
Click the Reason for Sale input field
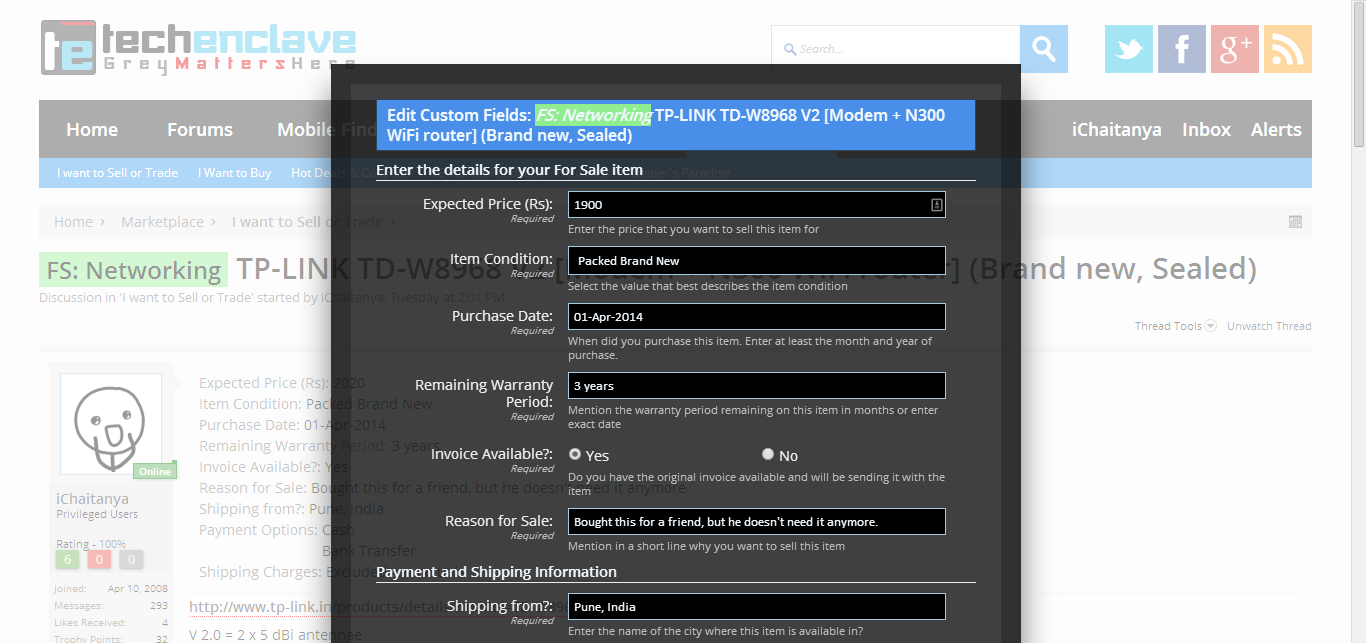(x=757, y=521)
